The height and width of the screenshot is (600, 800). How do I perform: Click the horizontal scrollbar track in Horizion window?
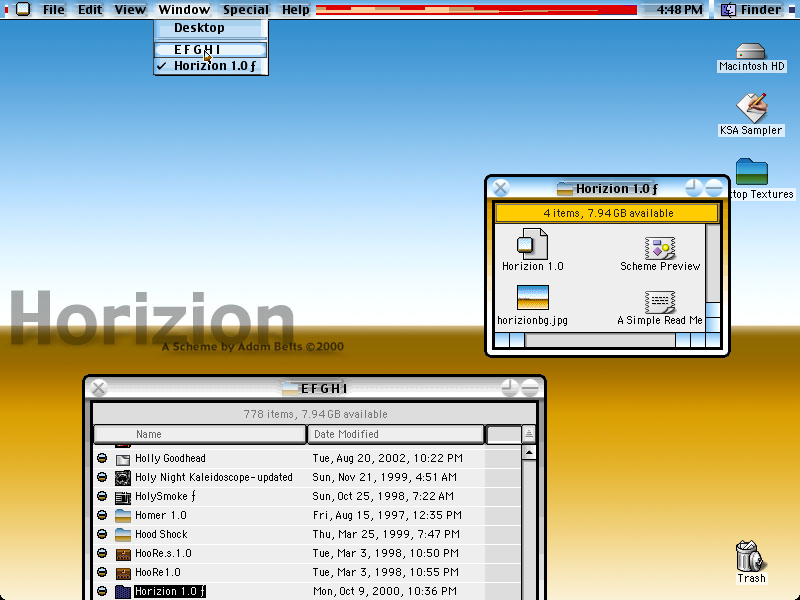[600, 340]
